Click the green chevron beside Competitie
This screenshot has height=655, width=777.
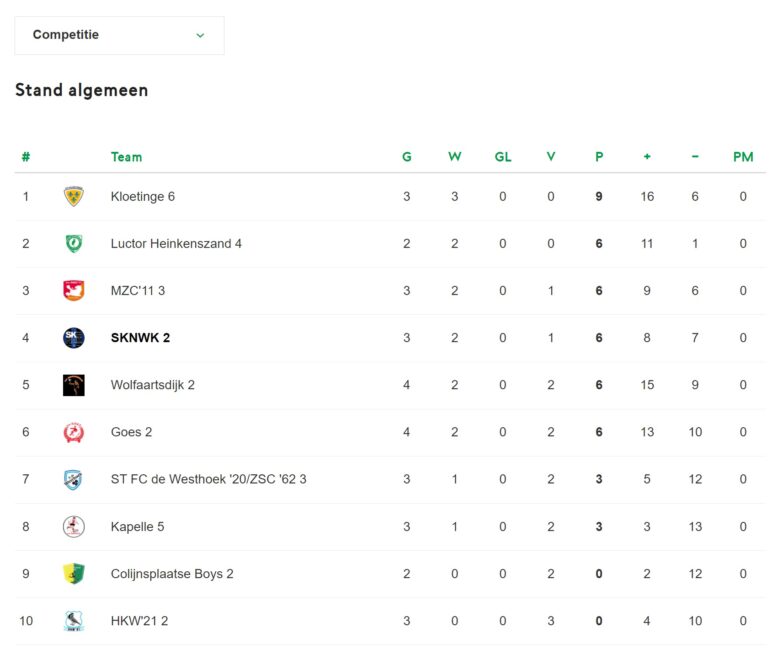pos(200,35)
